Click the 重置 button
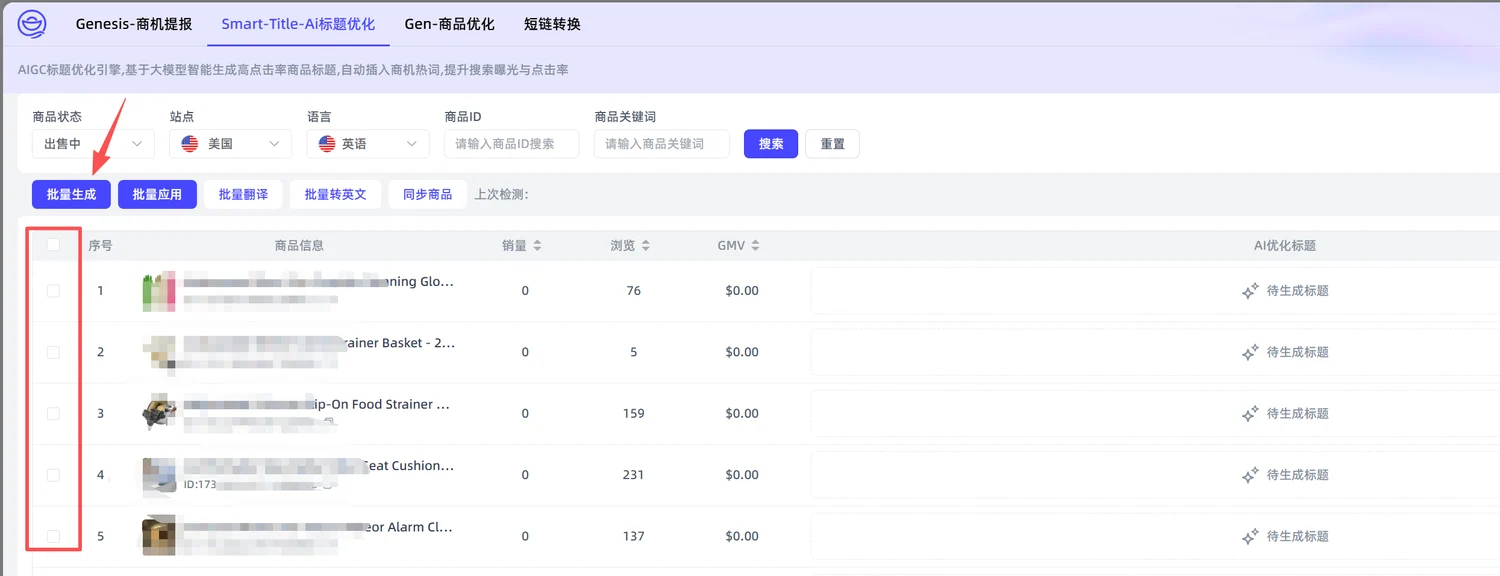Image resolution: width=1500 pixels, height=576 pixels. tap(833, 144)
